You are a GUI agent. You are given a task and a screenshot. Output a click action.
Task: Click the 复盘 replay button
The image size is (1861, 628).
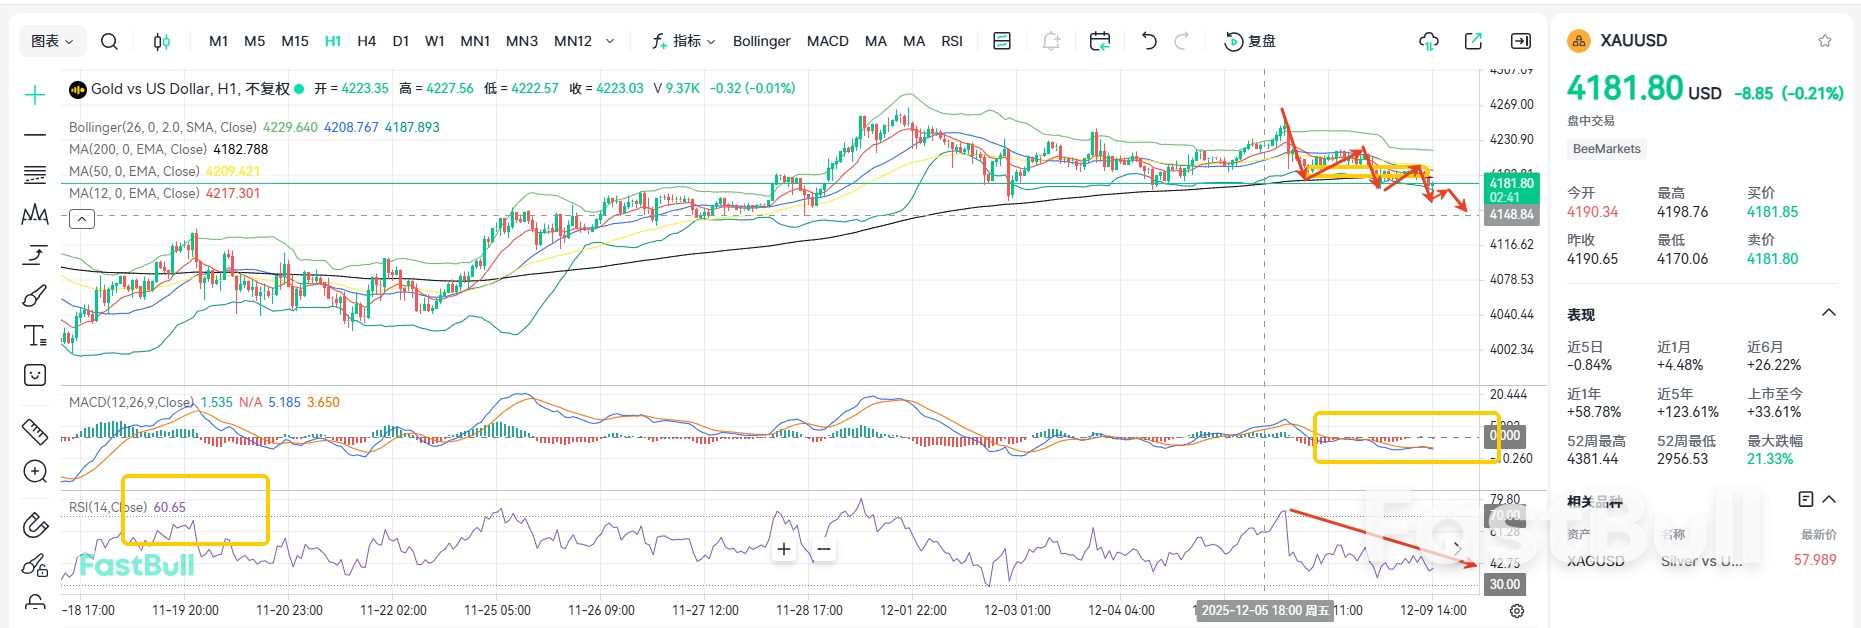tap(1250, 41)
